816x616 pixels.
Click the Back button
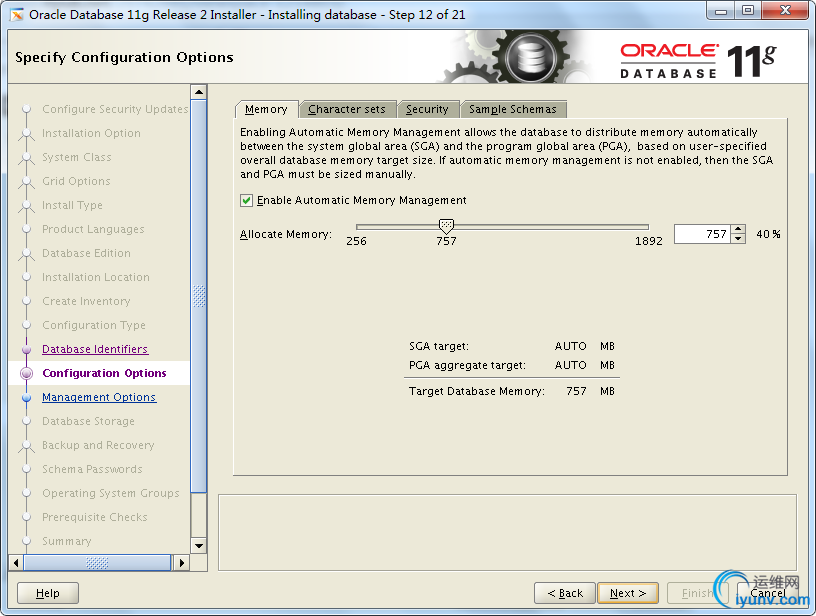(565, 593)
